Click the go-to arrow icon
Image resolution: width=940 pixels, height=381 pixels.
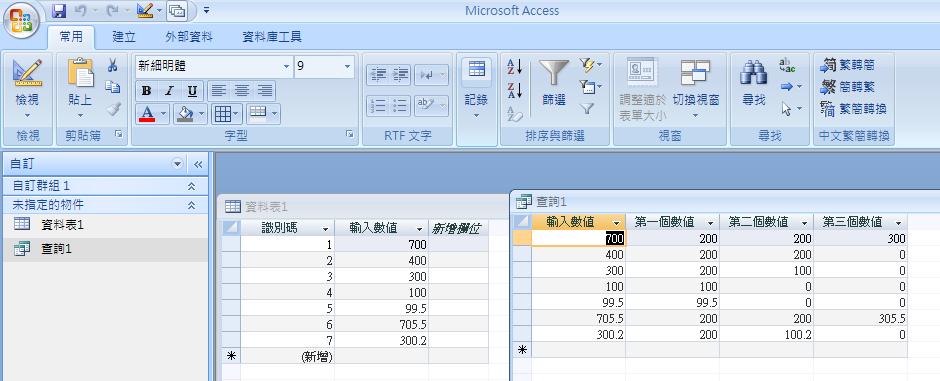point(791,87)
